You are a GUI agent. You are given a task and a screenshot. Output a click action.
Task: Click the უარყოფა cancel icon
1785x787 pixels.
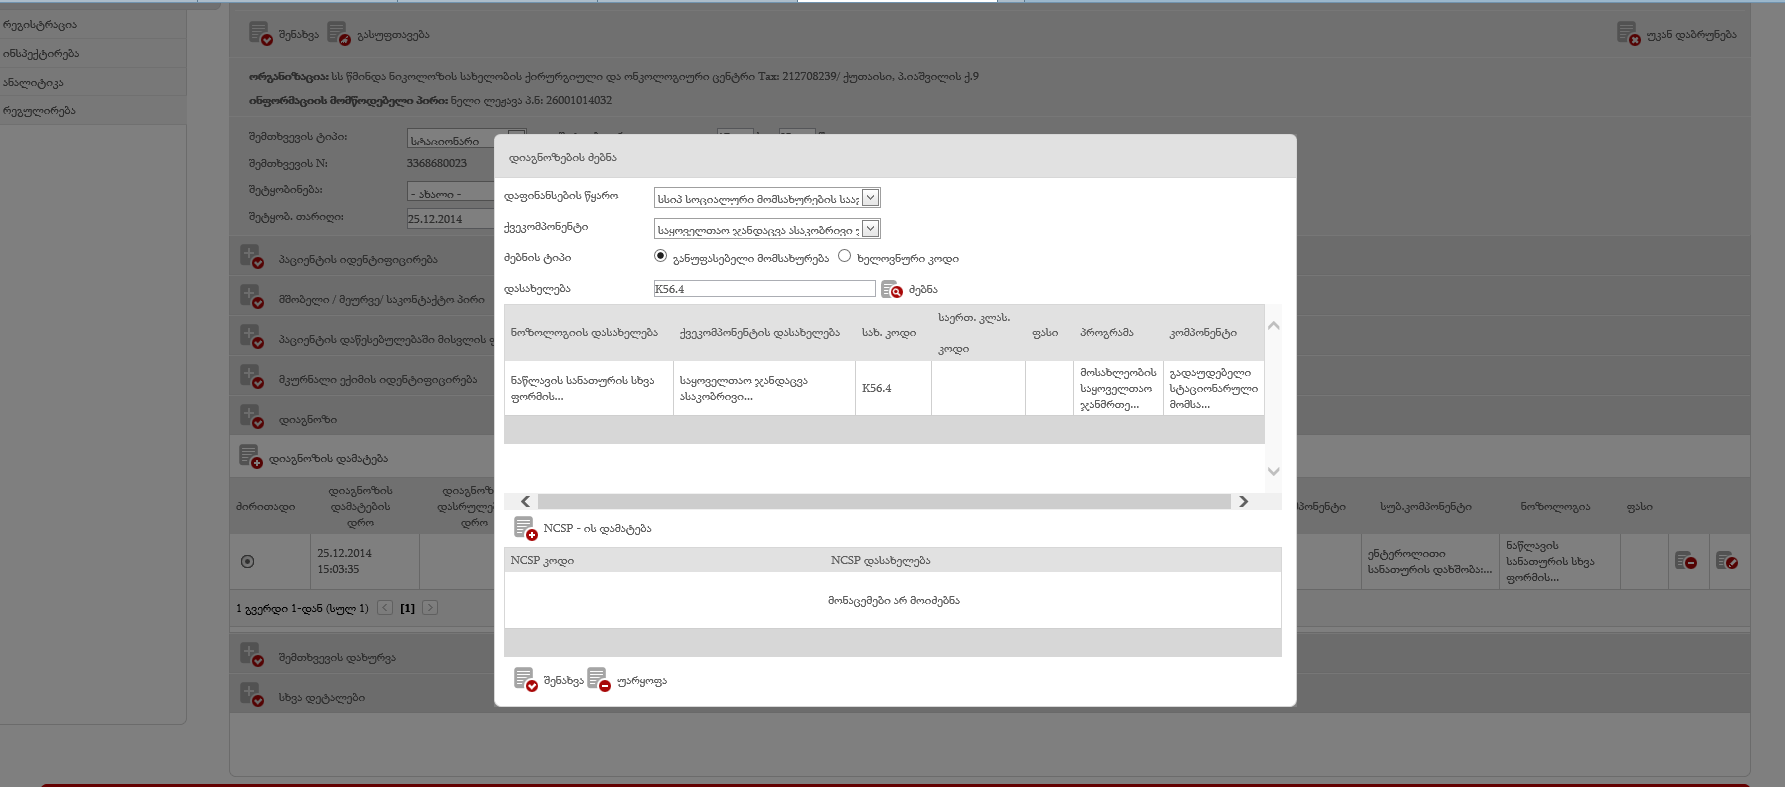pos(598,680)
